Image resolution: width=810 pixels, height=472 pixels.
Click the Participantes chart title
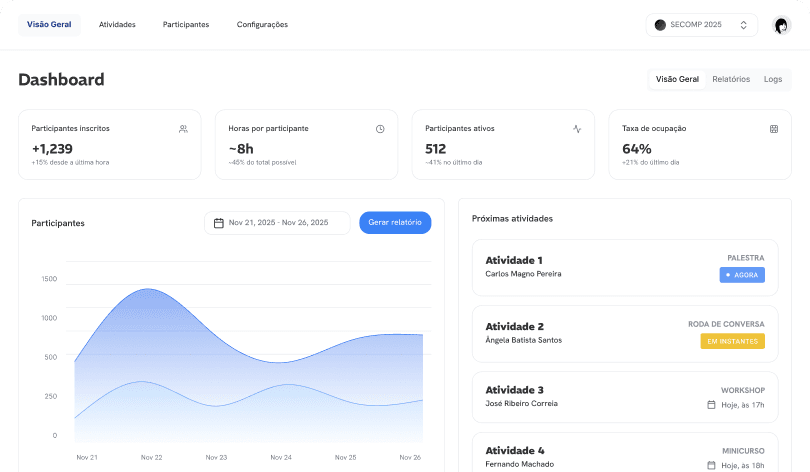58,223
